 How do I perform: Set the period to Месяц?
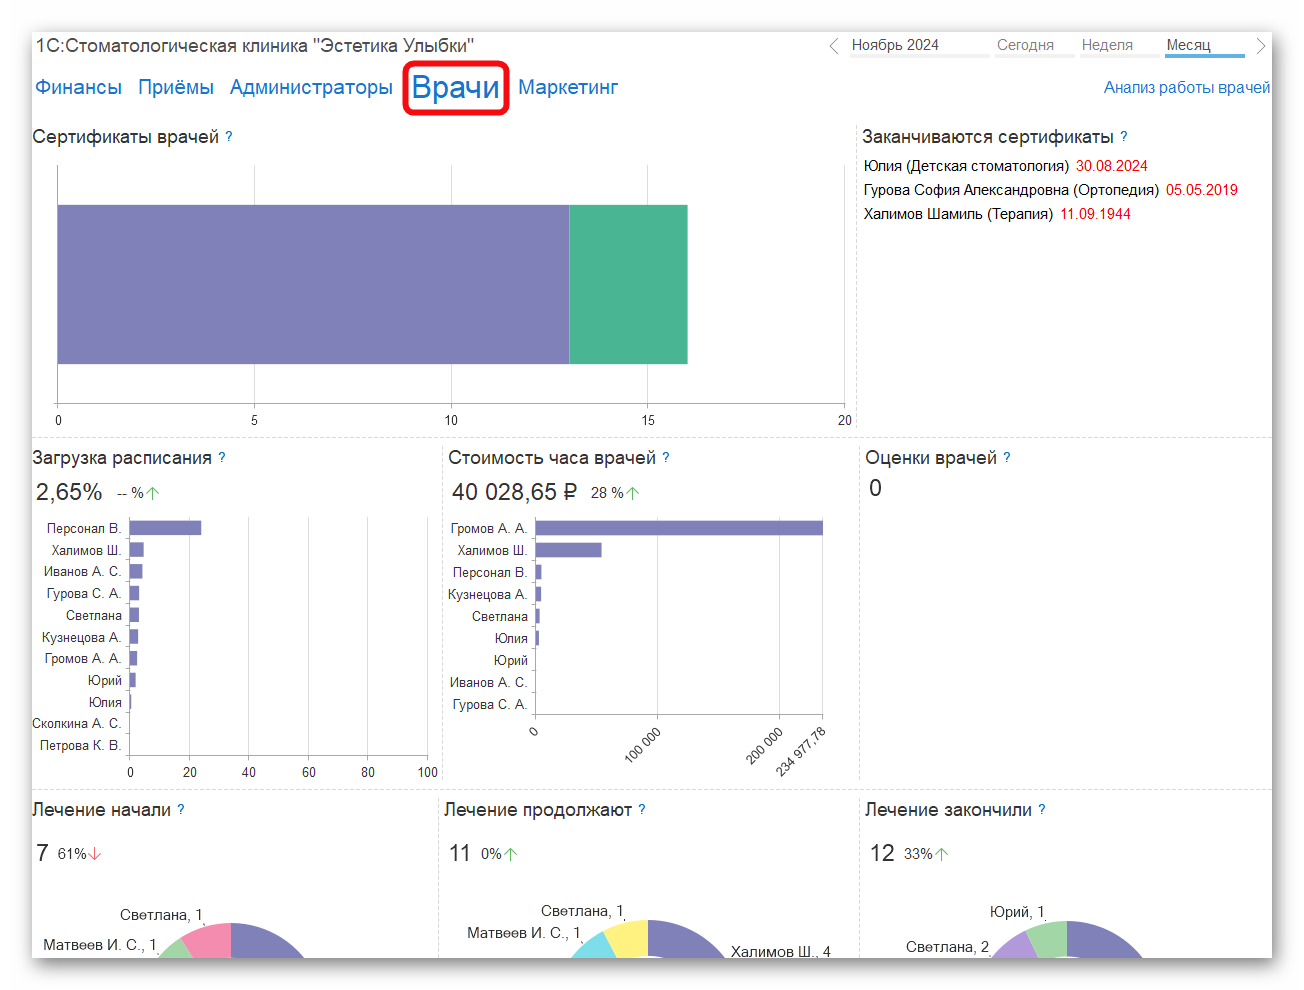click(x=1188, y=45)
